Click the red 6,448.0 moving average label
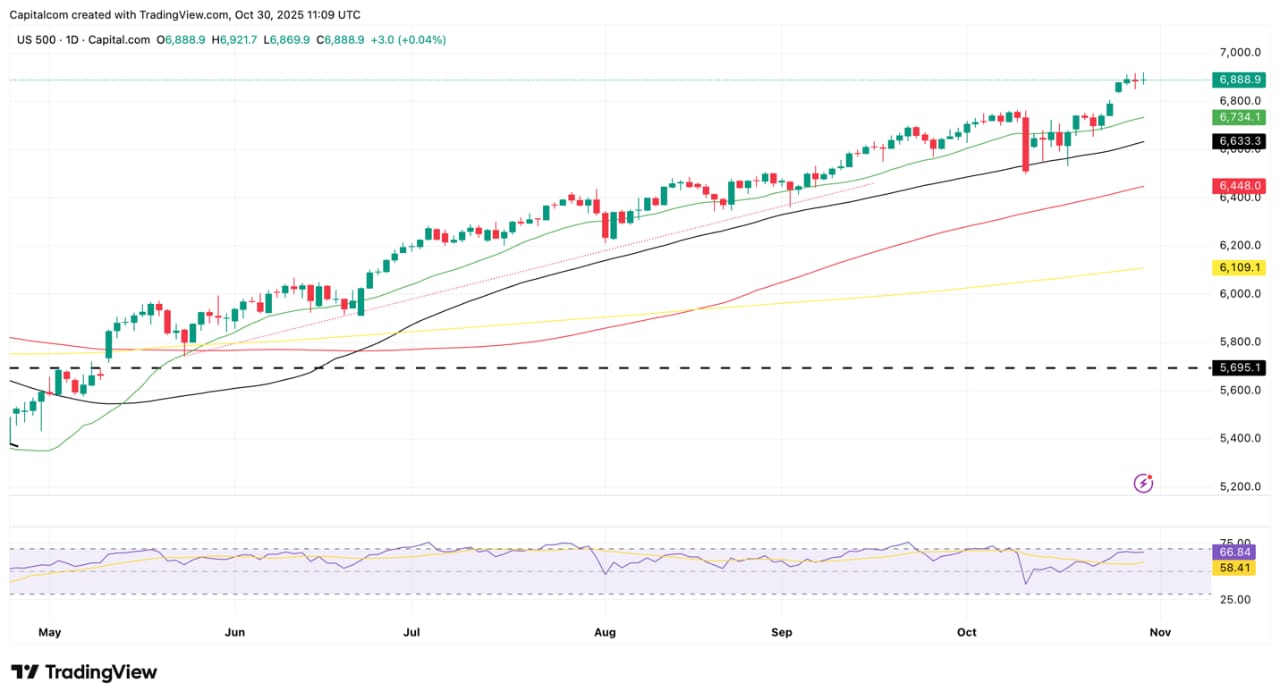The image size is (1280, 700). click(1238, 186)
